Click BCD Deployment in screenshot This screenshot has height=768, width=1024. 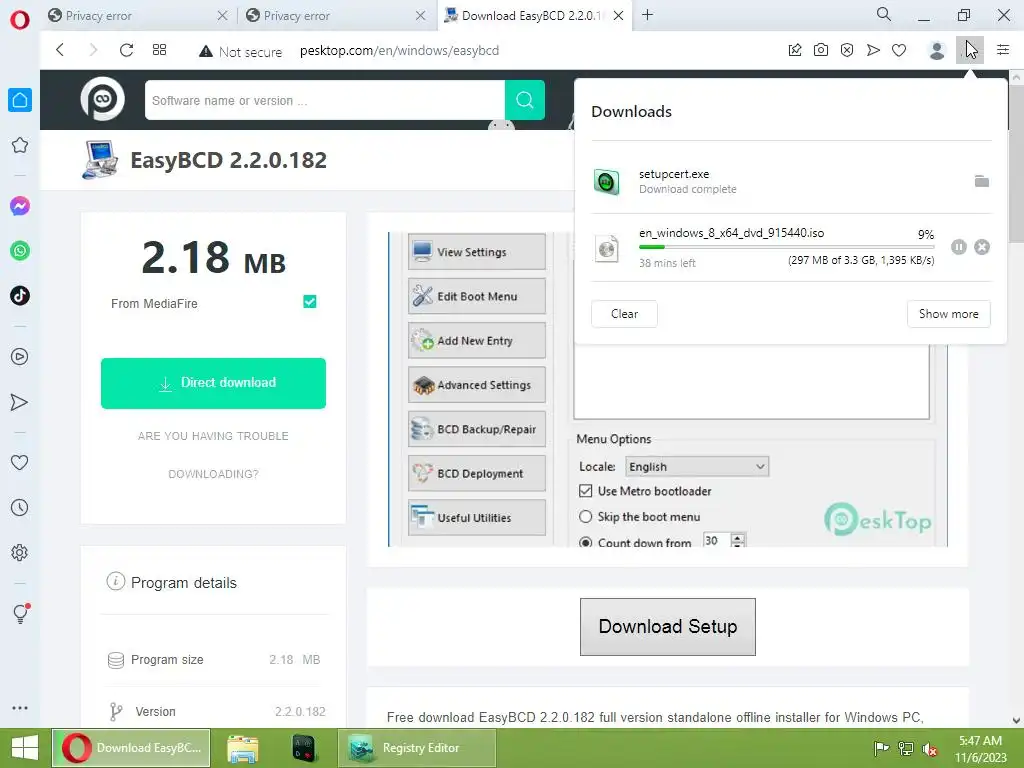[x=477, y=473]
